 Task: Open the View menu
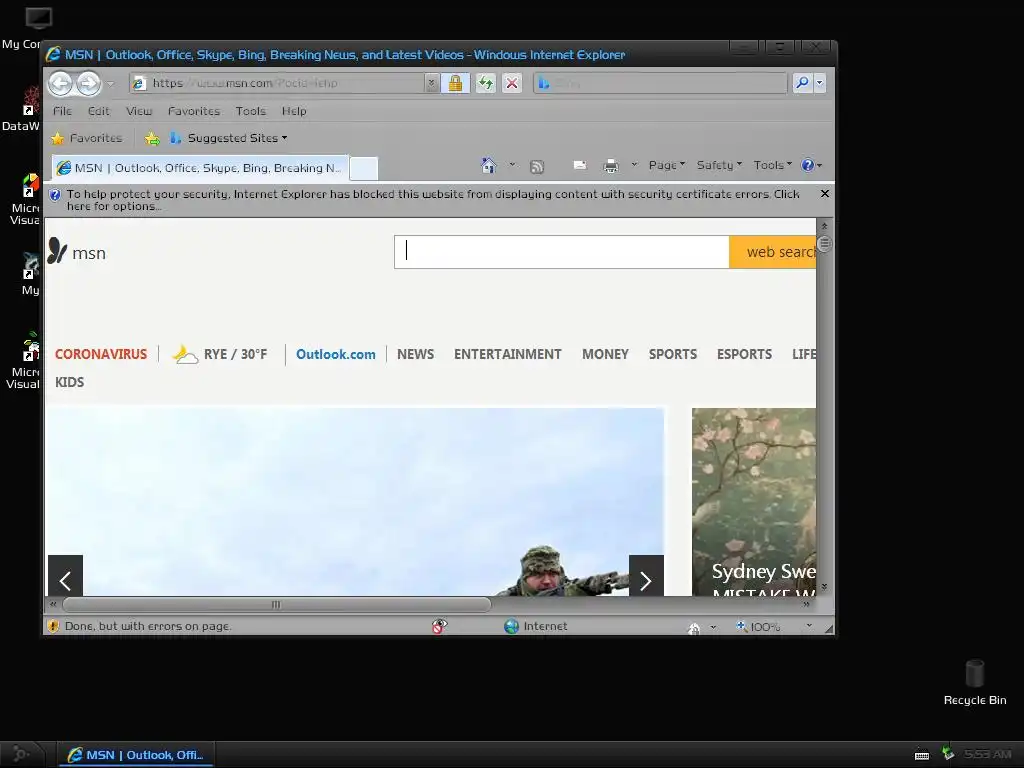(139, 111)
